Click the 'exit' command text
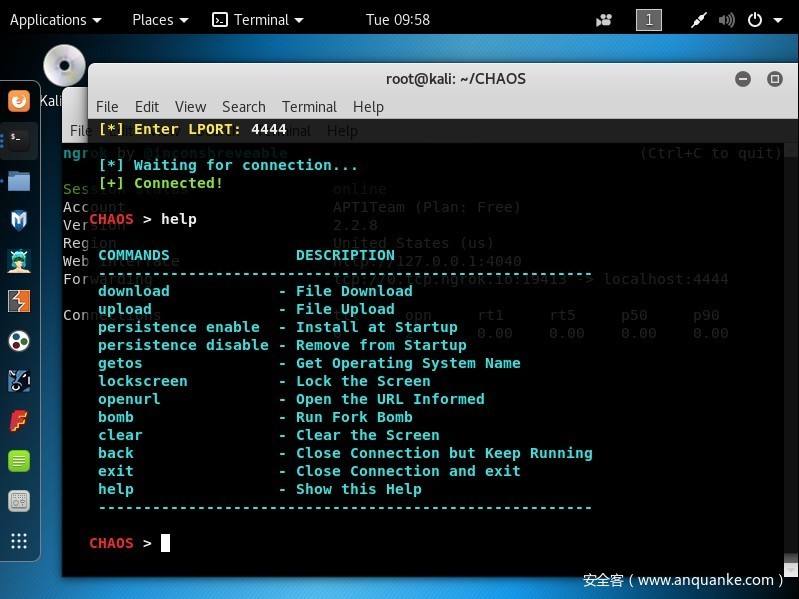Viewport: 799px width, 599px height. (x=116, y=471)
